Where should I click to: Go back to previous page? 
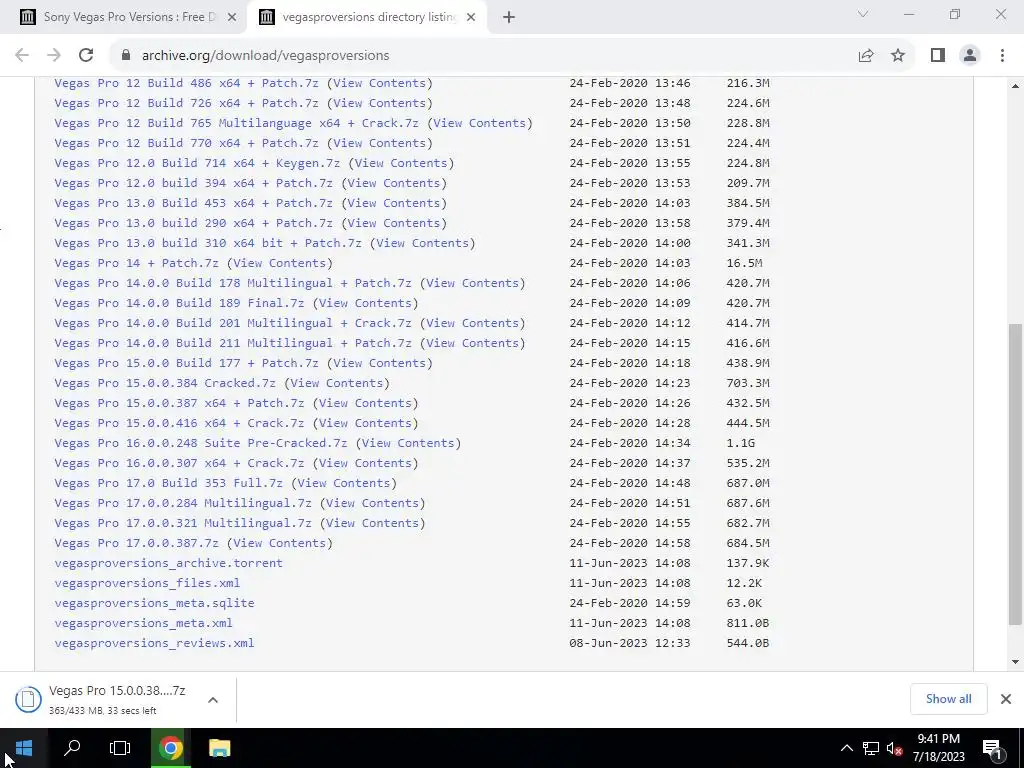[x=22, y=56]
